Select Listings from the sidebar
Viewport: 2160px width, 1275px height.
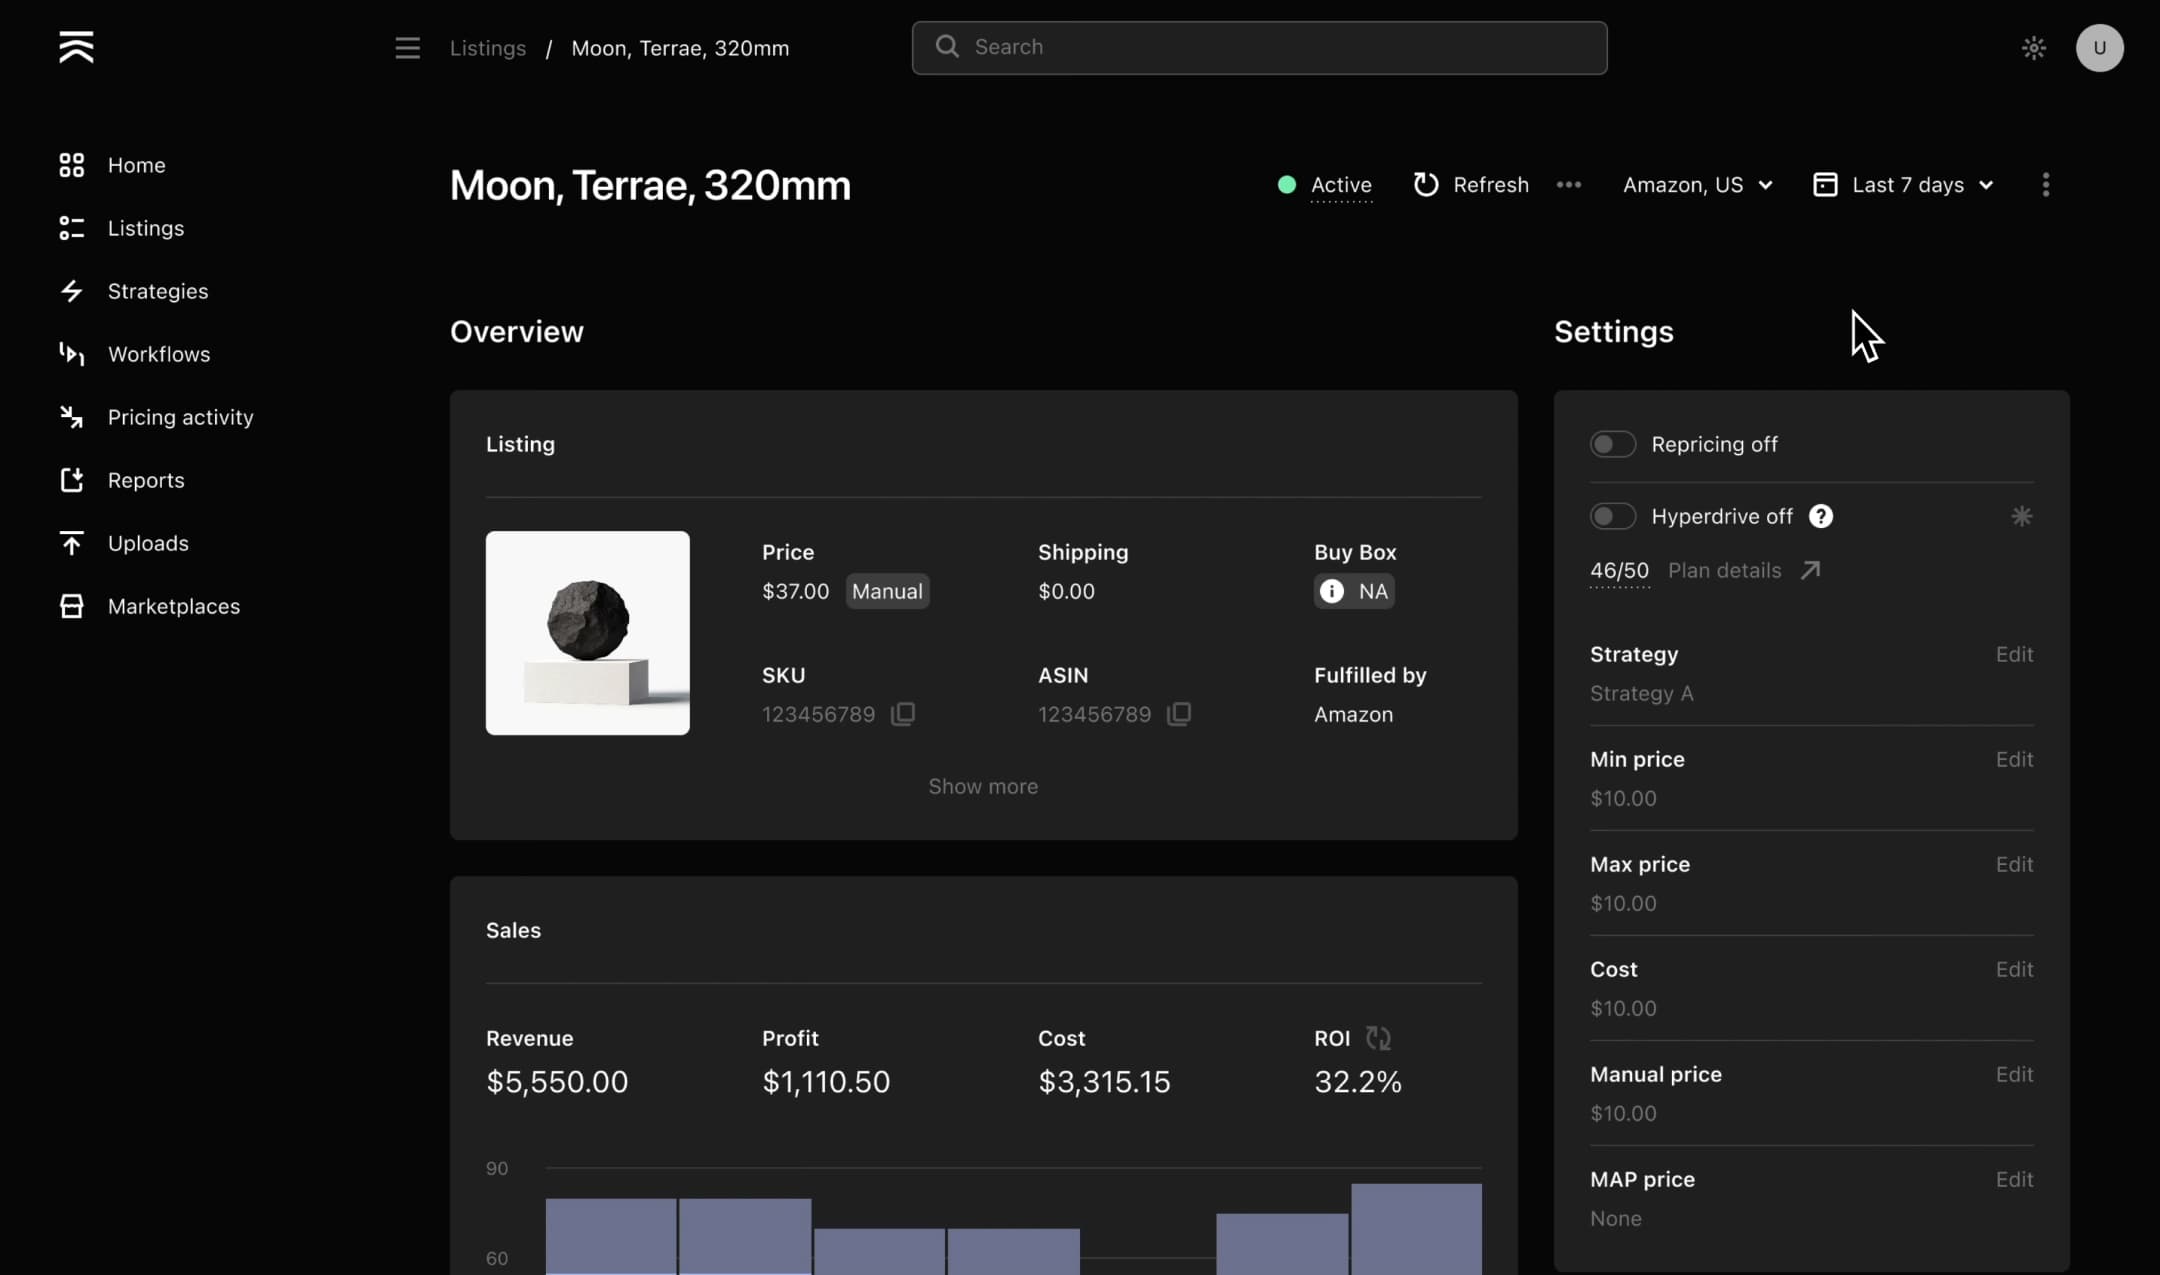[146, 228]
